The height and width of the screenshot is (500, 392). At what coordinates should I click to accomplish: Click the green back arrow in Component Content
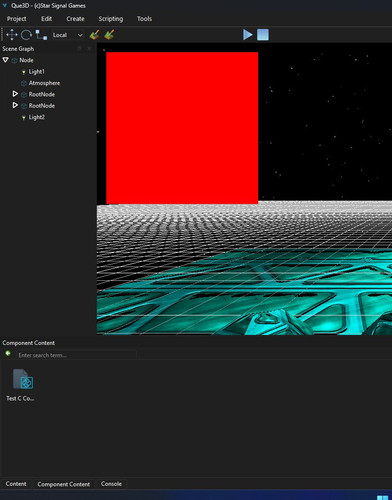point(8,353)
